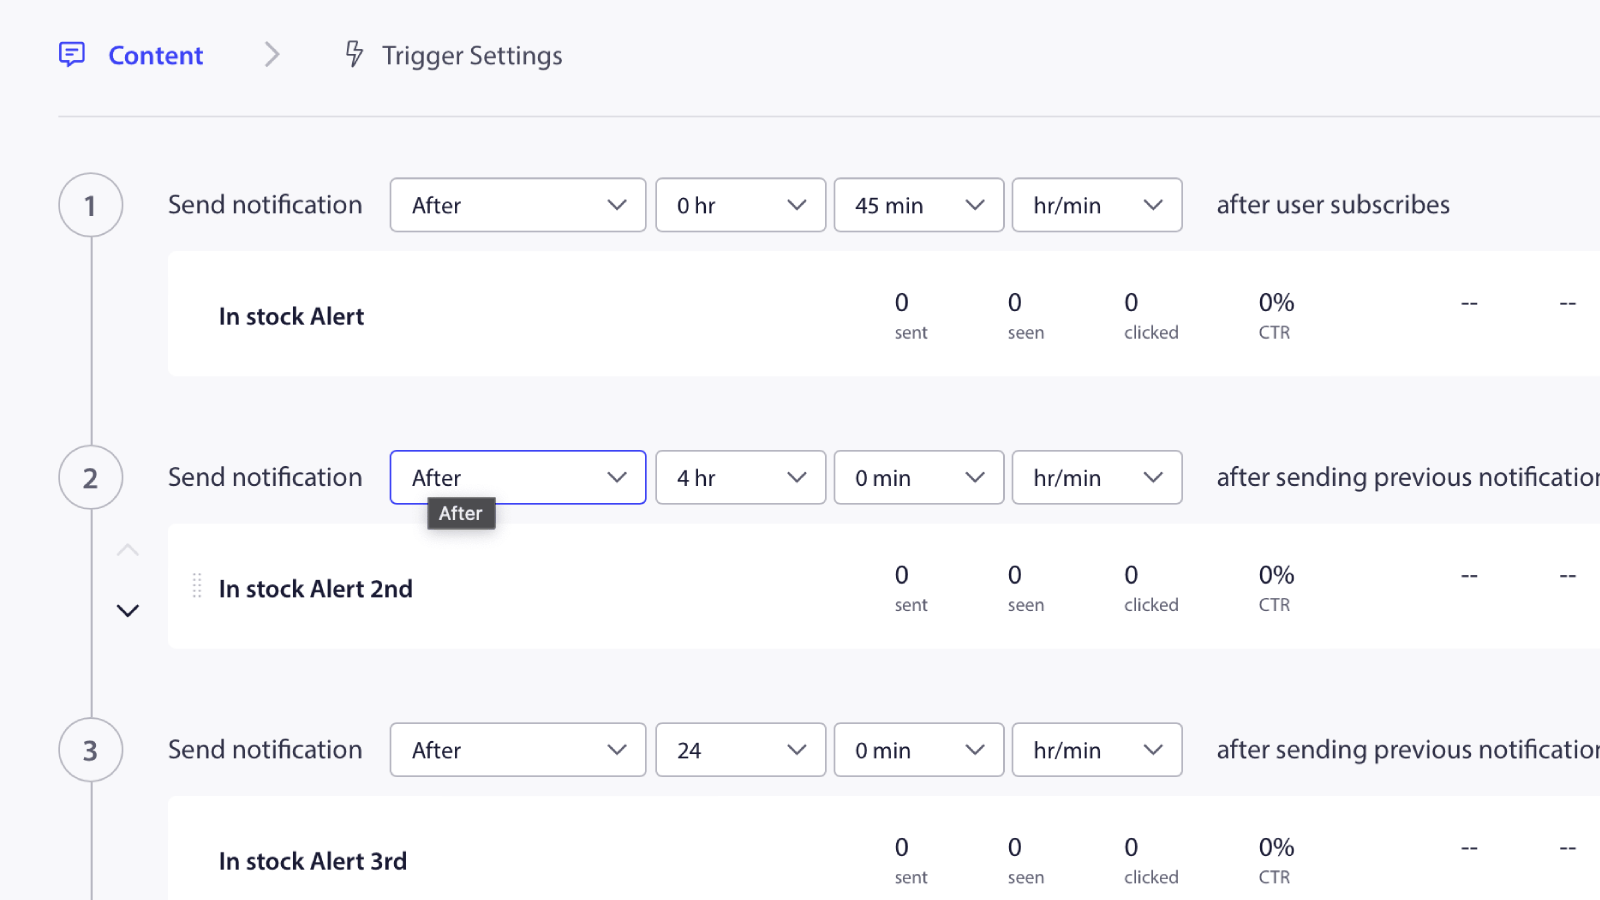The height and width of the screenshot is (900, 1600).
Task: Click the speech bubble Content icon
Action: pos(71,55)
